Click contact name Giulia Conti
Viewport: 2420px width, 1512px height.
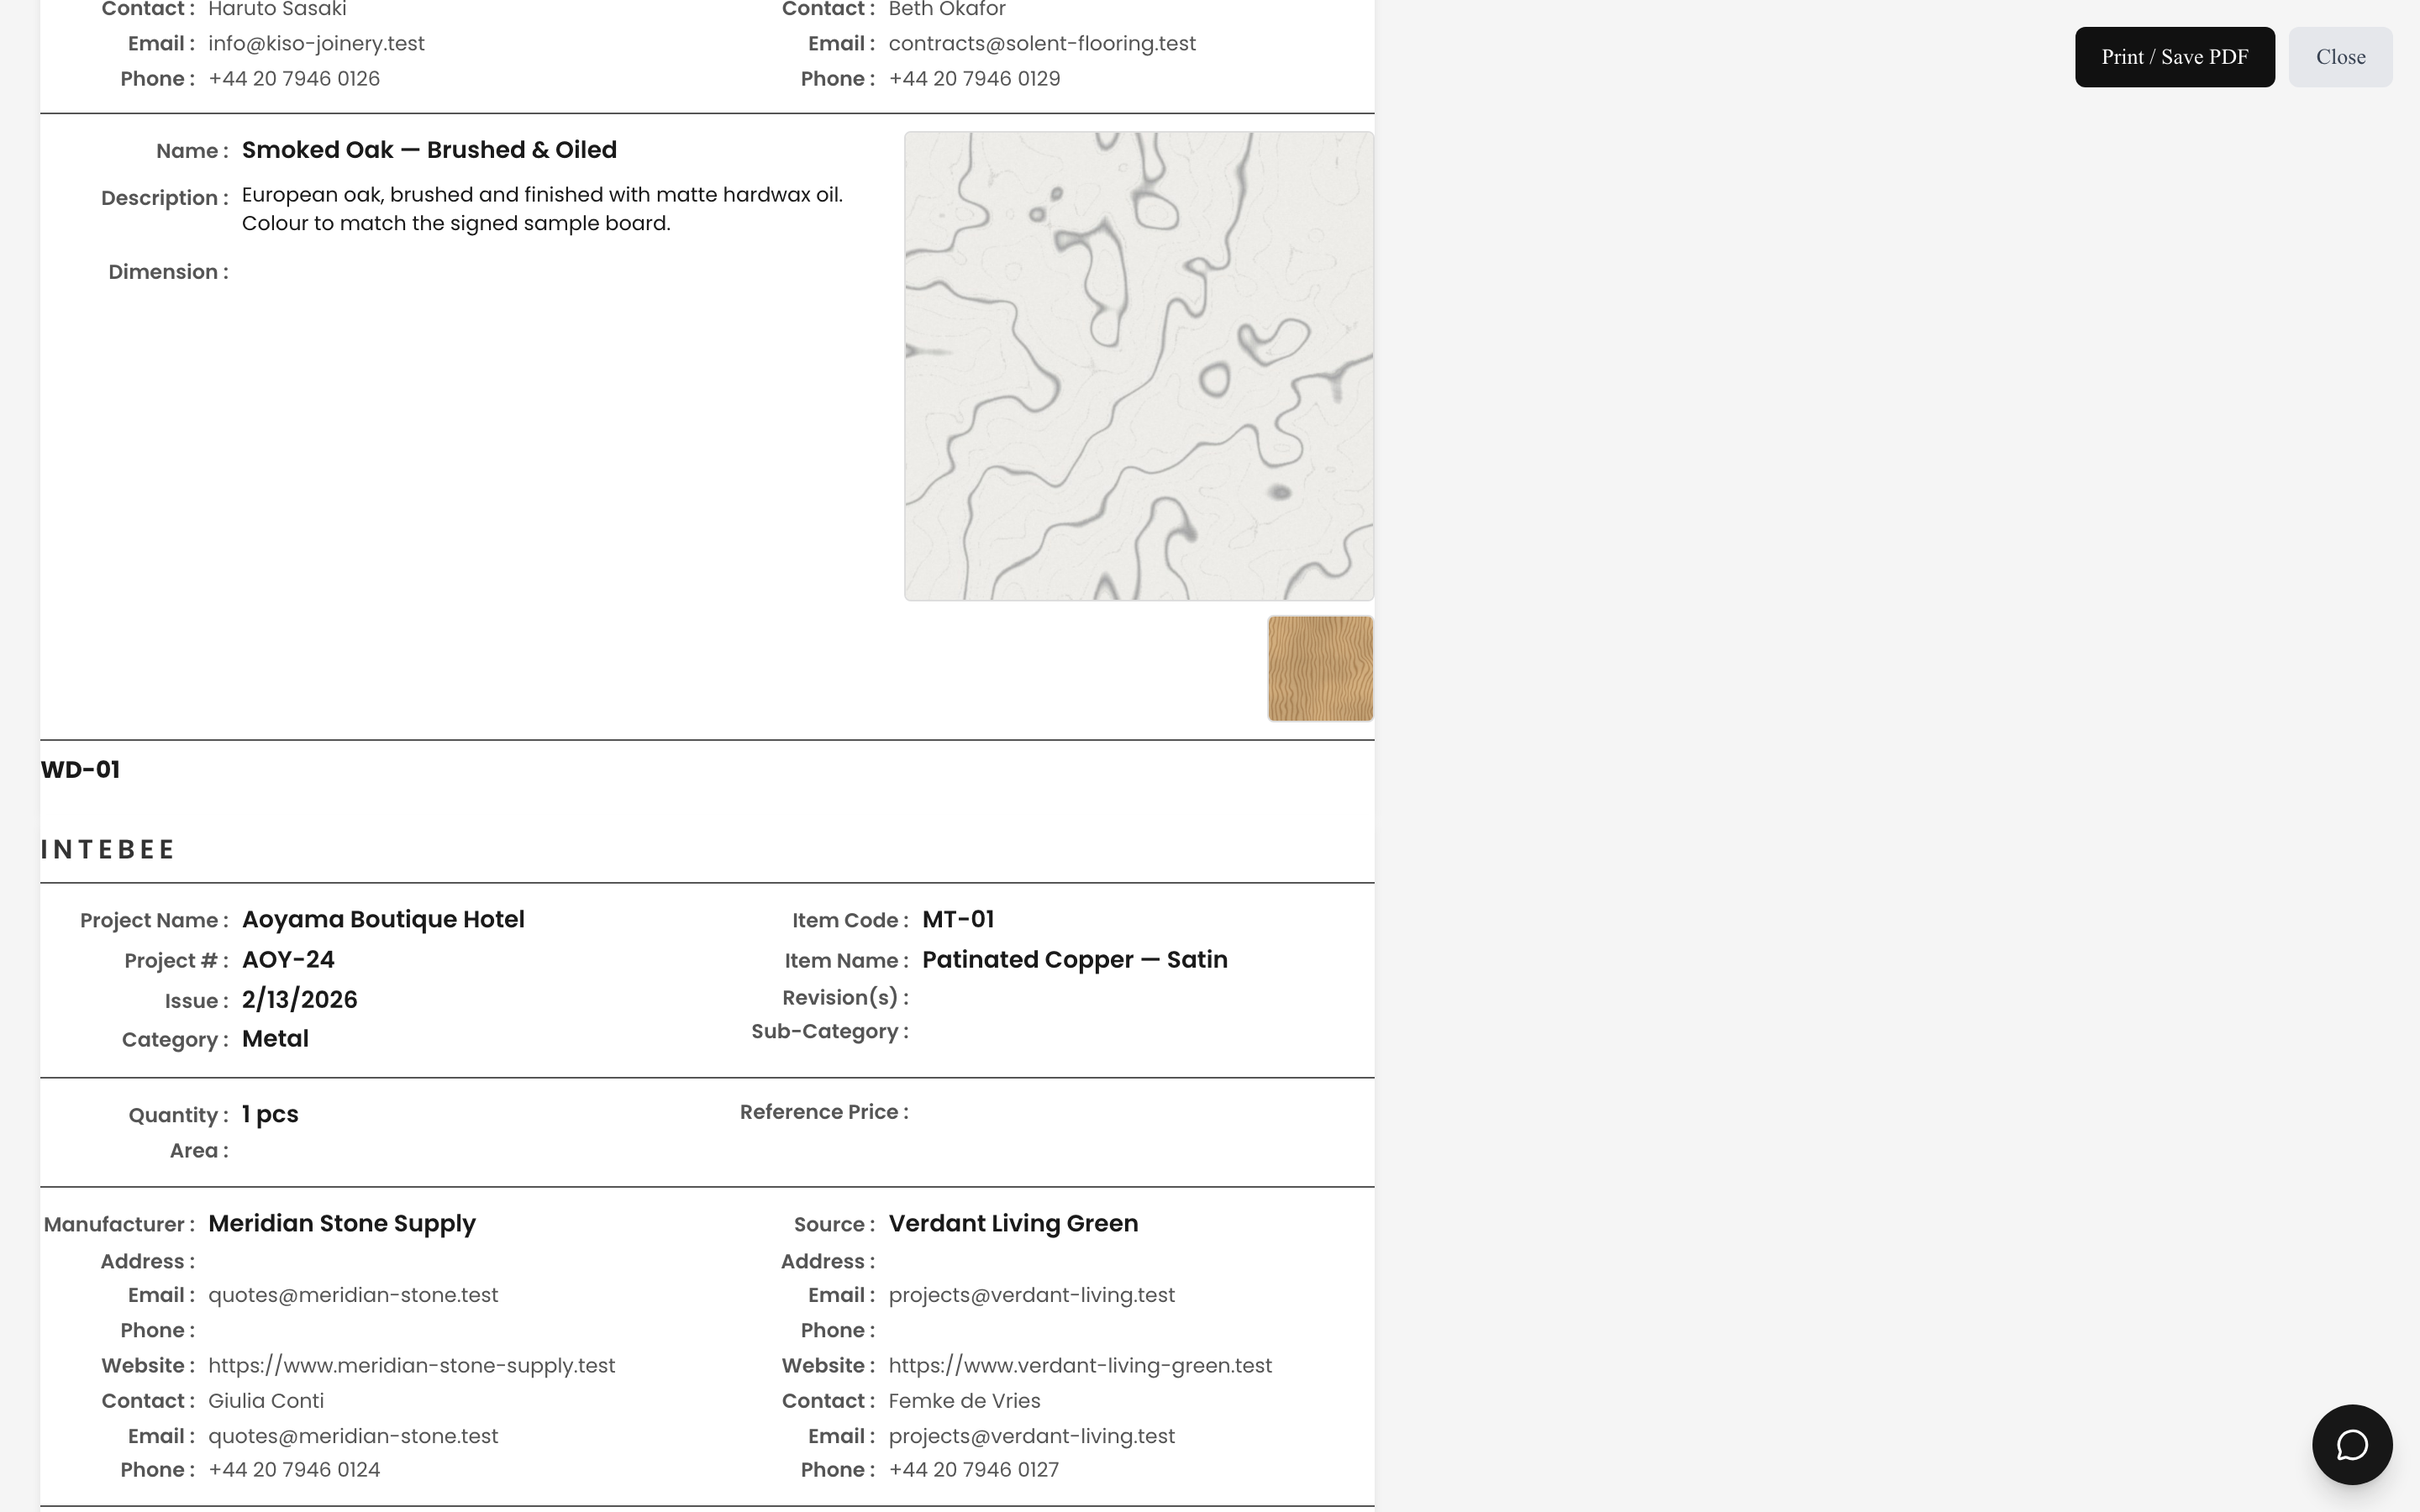click(266, 1401)
